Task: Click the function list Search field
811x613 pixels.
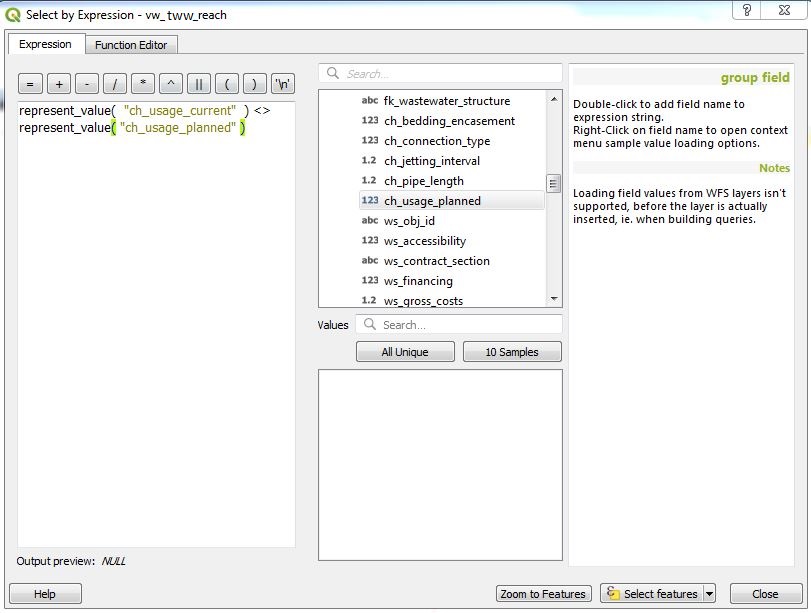Action: click(440, 73)
